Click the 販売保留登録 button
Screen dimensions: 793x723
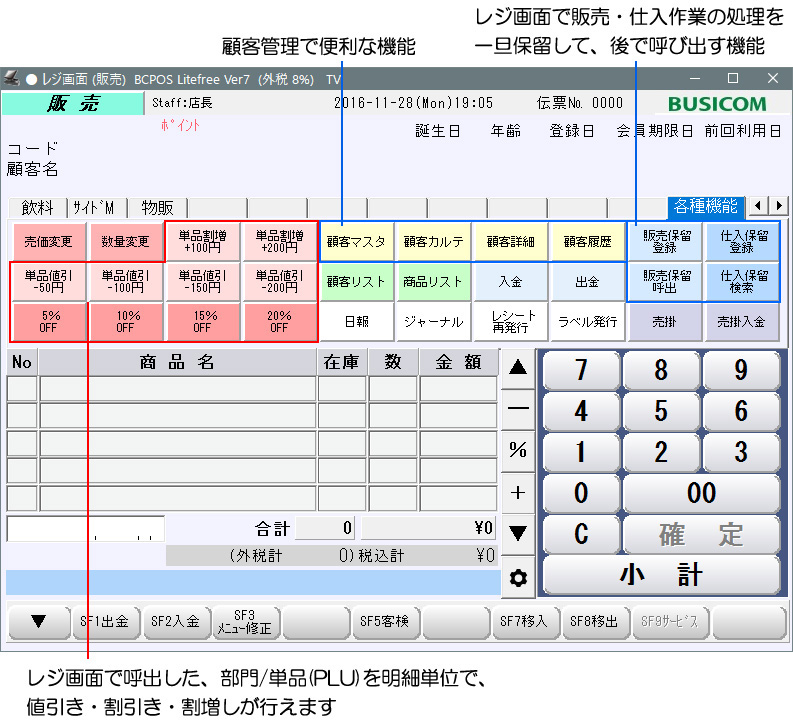point(665,241)
